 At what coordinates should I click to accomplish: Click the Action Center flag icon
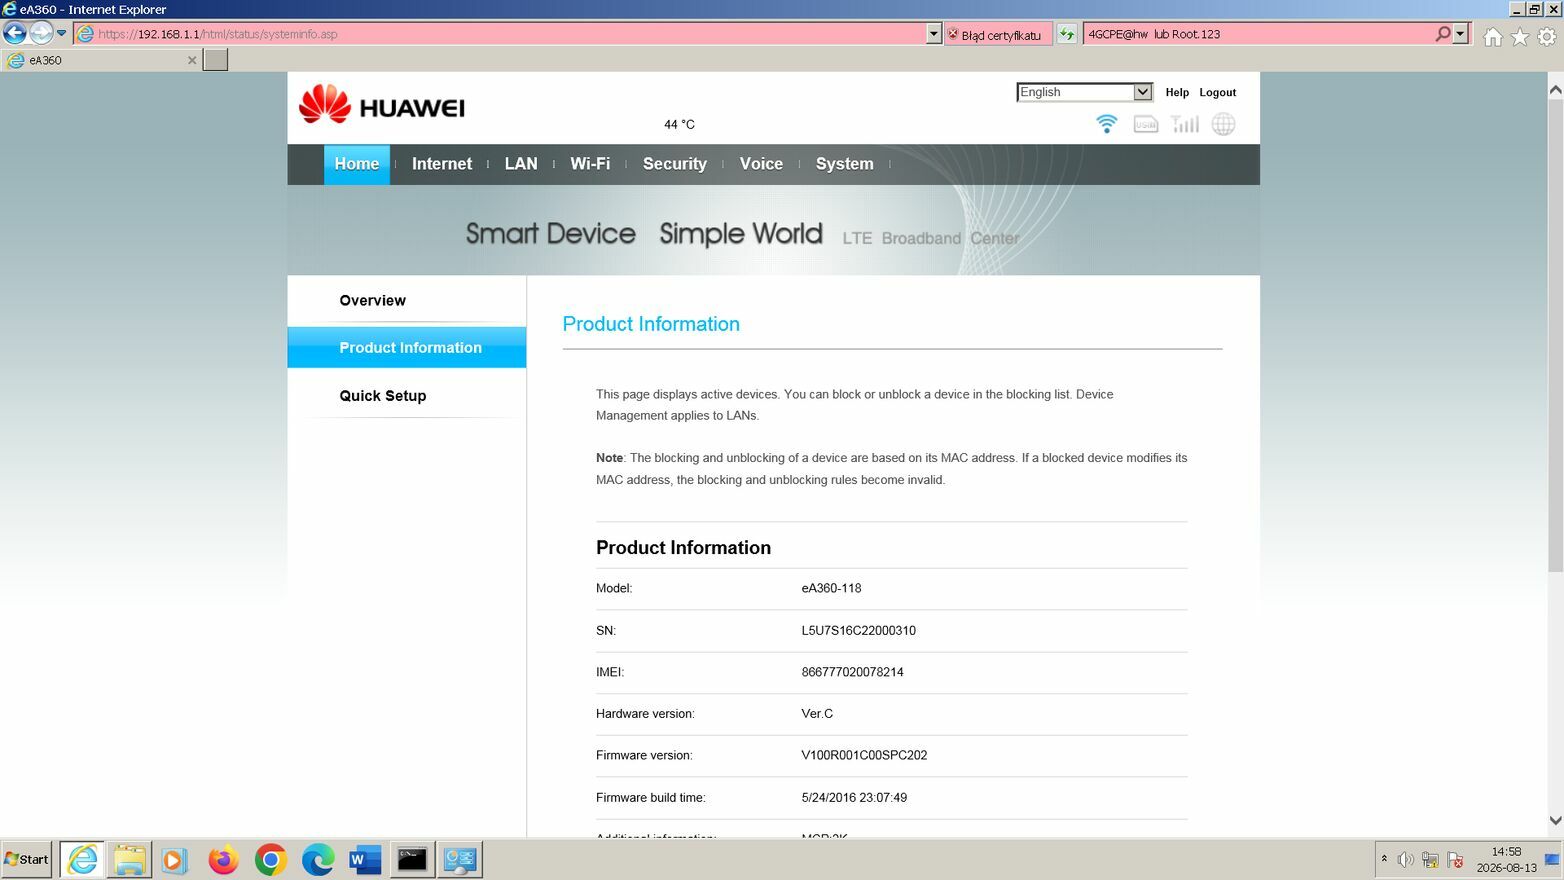1455,860
